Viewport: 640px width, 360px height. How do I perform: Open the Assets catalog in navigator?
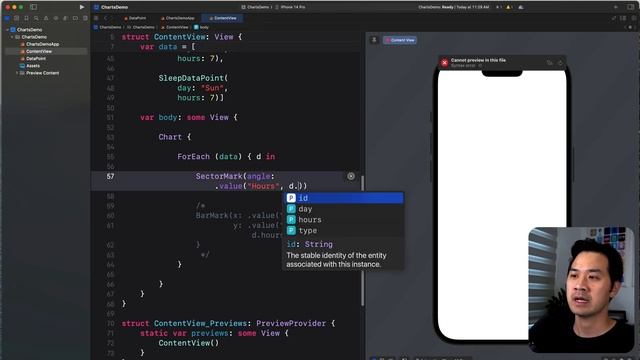30,66
